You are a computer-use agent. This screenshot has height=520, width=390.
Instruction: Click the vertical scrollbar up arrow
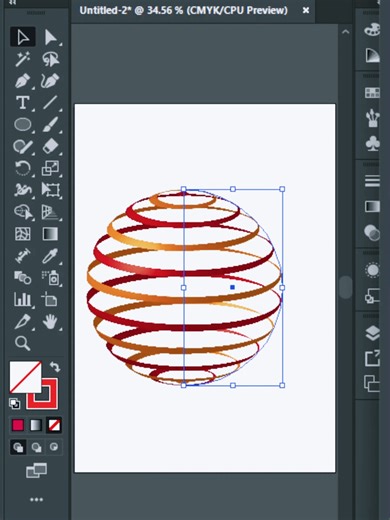point(346,32)
